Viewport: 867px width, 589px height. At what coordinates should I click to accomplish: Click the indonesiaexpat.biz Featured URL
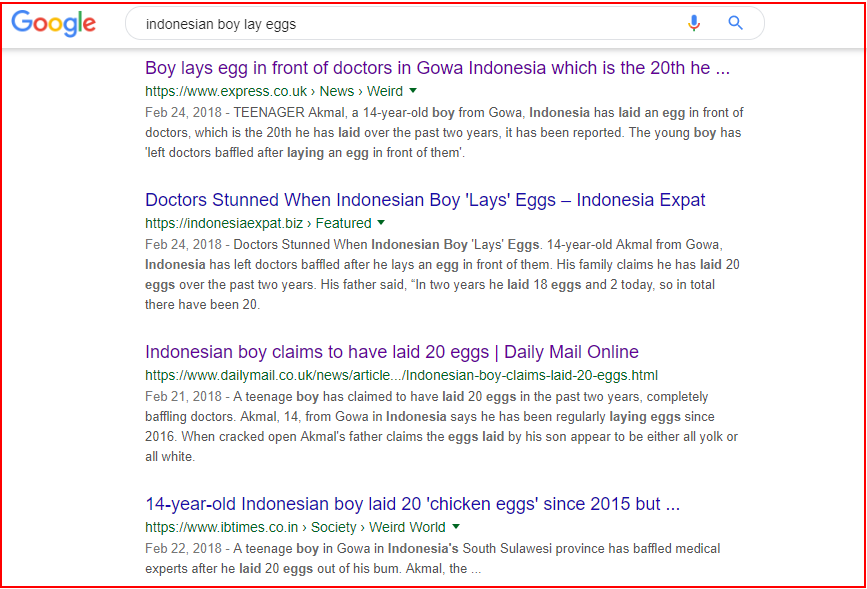coord(258,223)
